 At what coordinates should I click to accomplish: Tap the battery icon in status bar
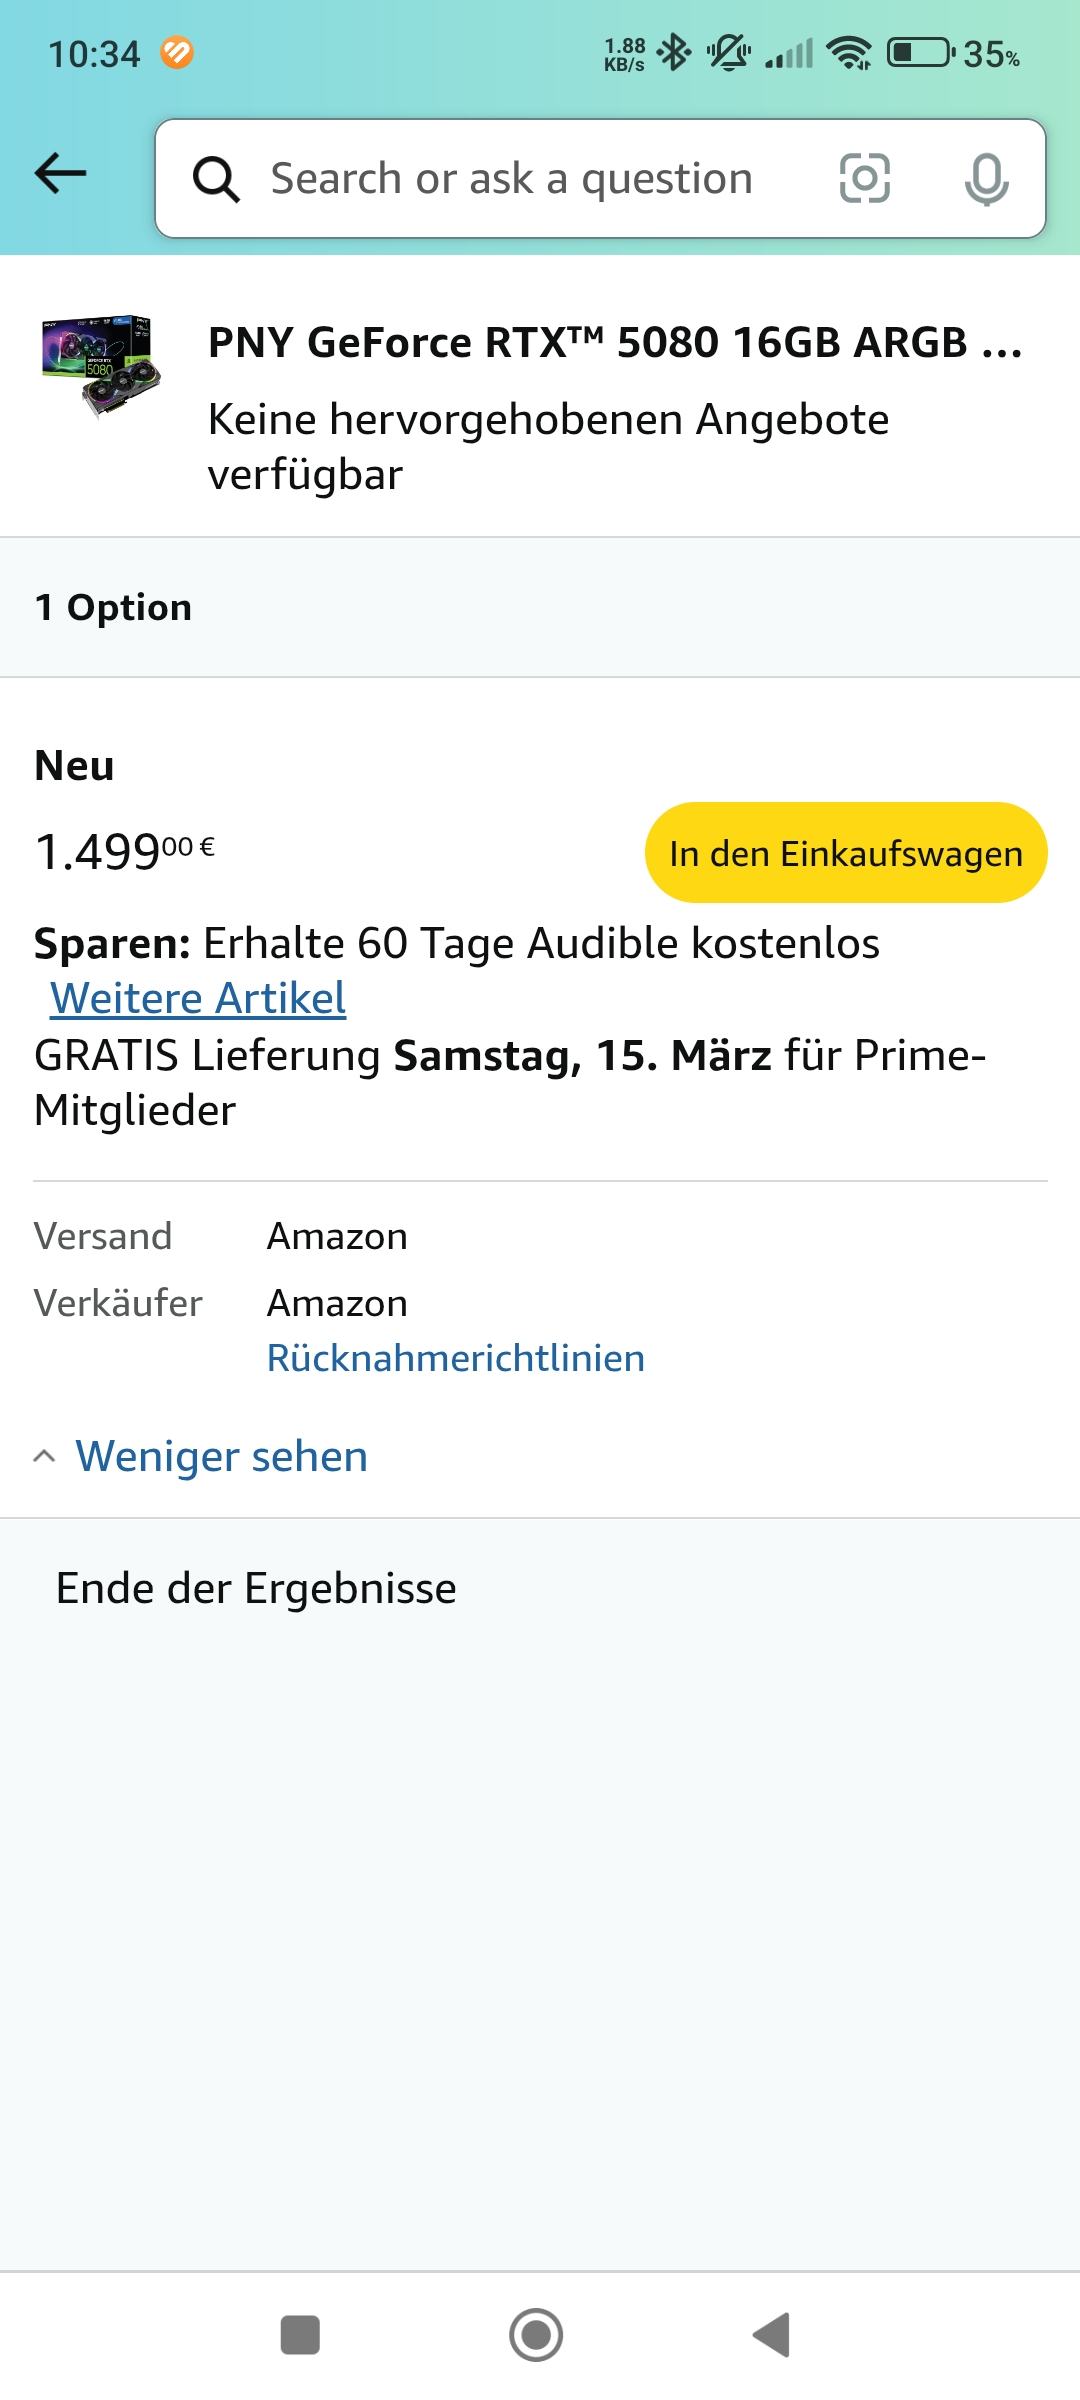click(920, 53)
